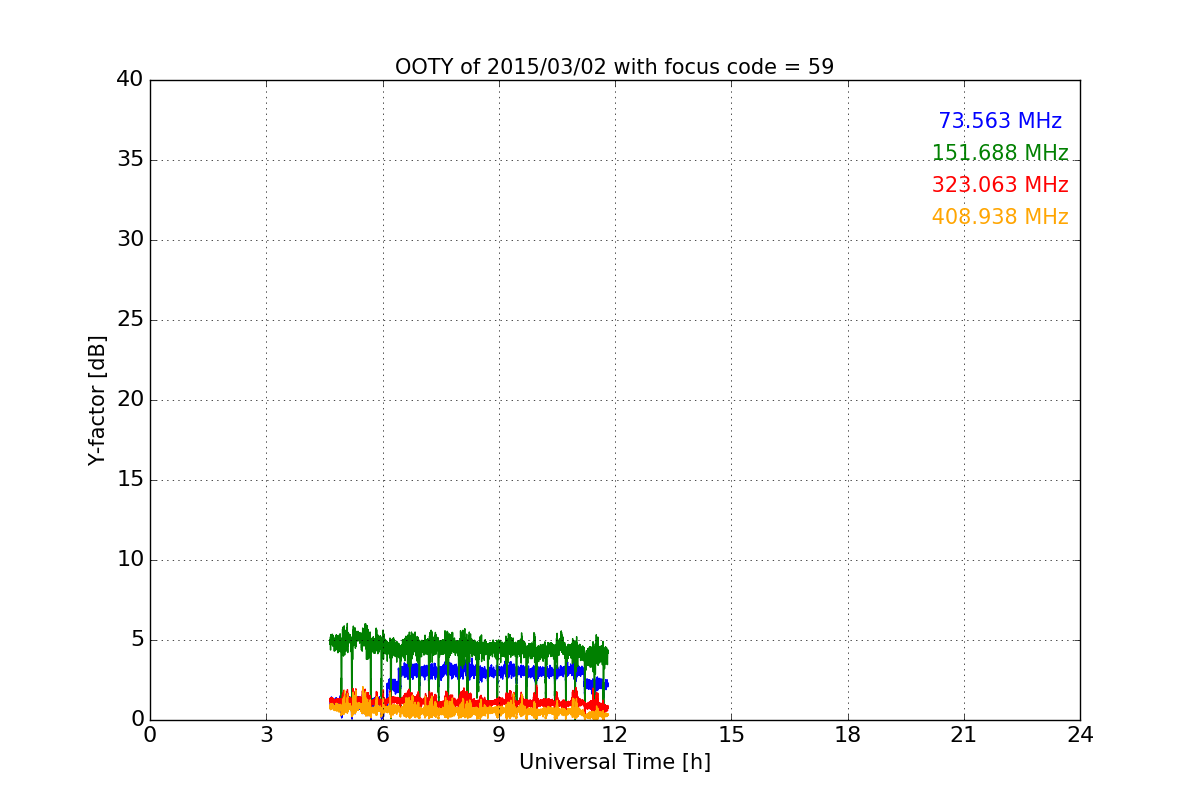Click the y-axis tick label 20
This screenshot has width=1200, height=800.
[x=130, y=400]
